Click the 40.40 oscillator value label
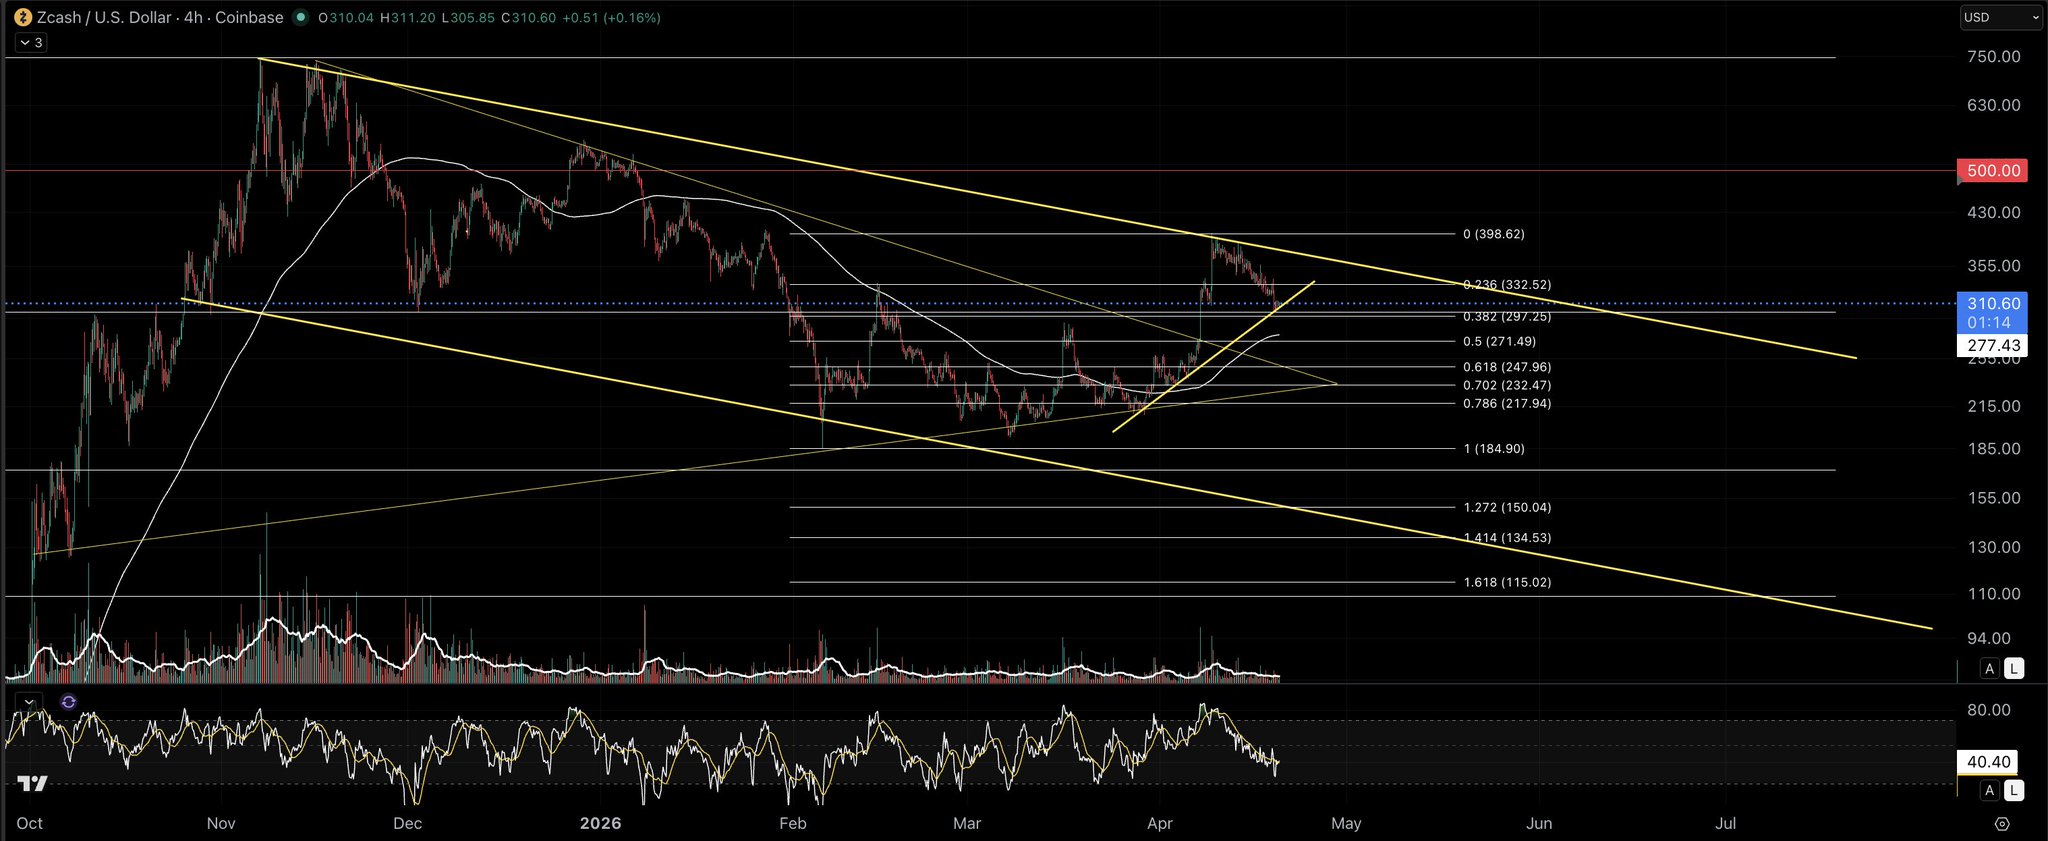Image resolution: width=2048 pixels, height=841 pixels. pos(1988,762)
